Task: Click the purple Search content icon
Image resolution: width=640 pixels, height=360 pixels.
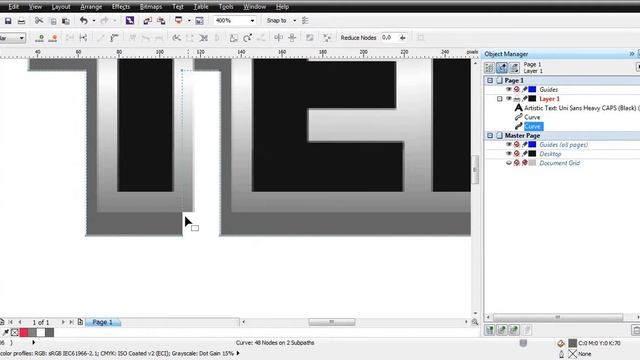Action: [130, 20]
